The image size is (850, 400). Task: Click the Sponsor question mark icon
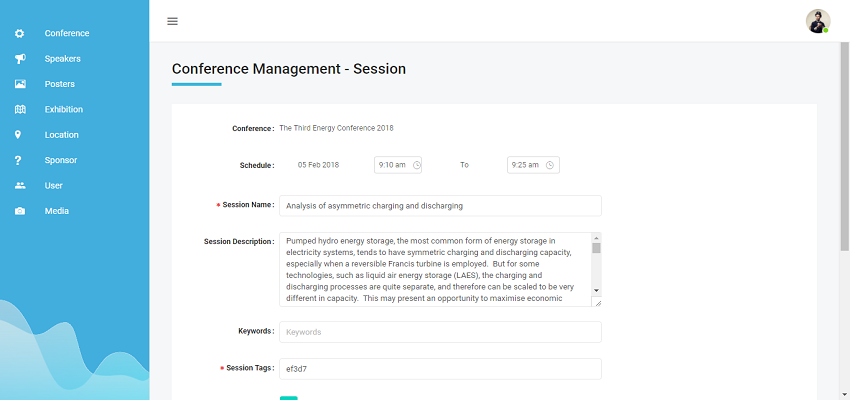tap(18, 160)
